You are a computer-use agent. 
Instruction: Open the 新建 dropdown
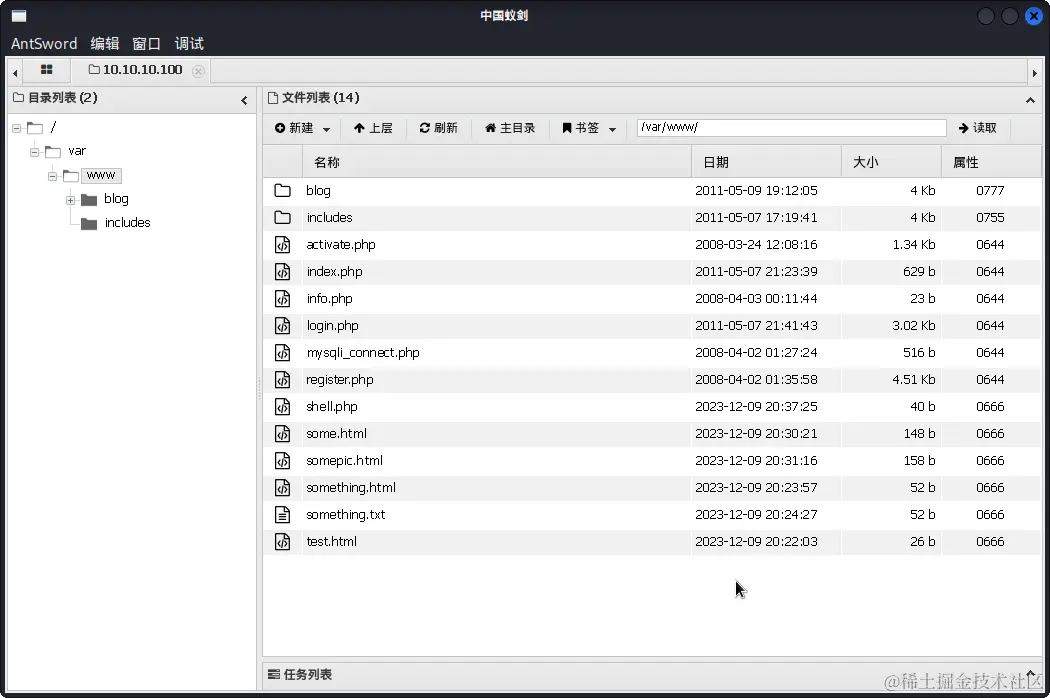coord(303,128)
